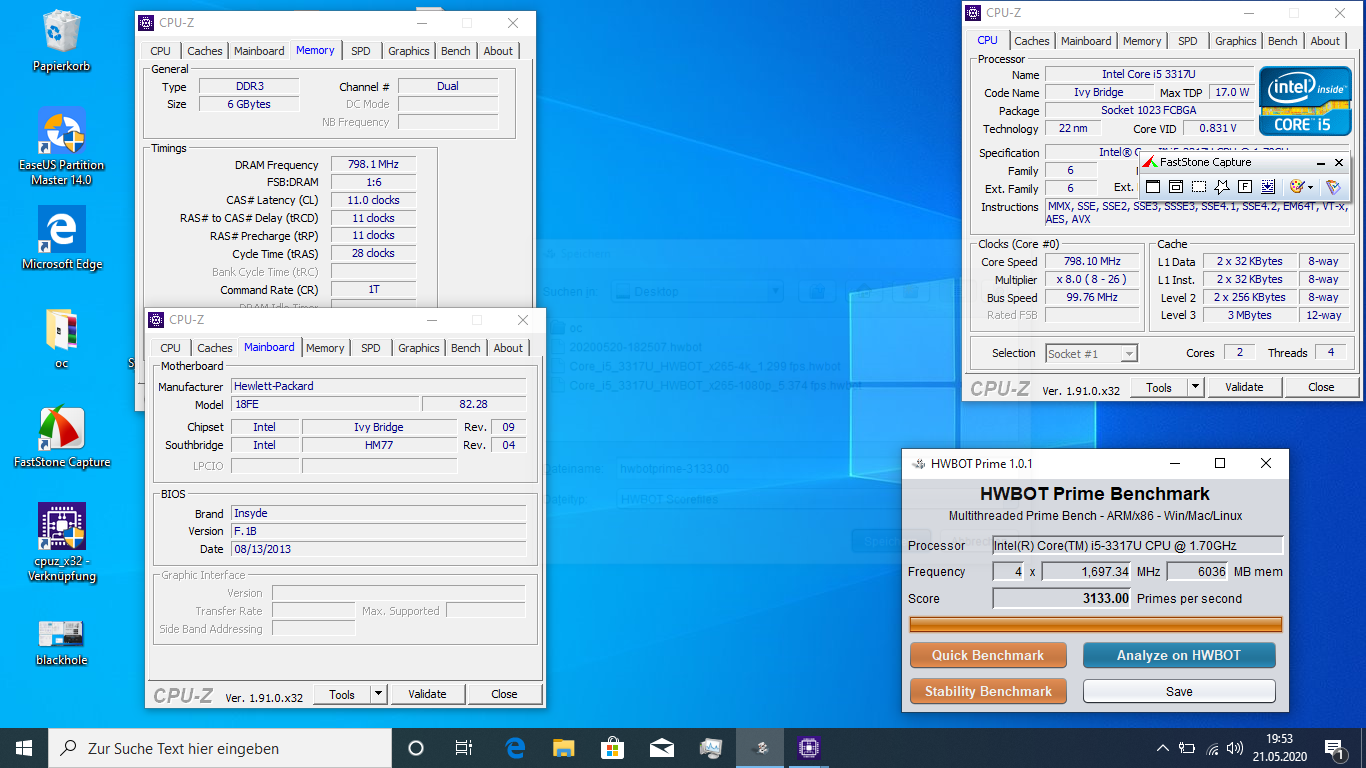Click Validate in the Mainboard window
Viewport: 1366px width, 768px height.
(427, 694)
